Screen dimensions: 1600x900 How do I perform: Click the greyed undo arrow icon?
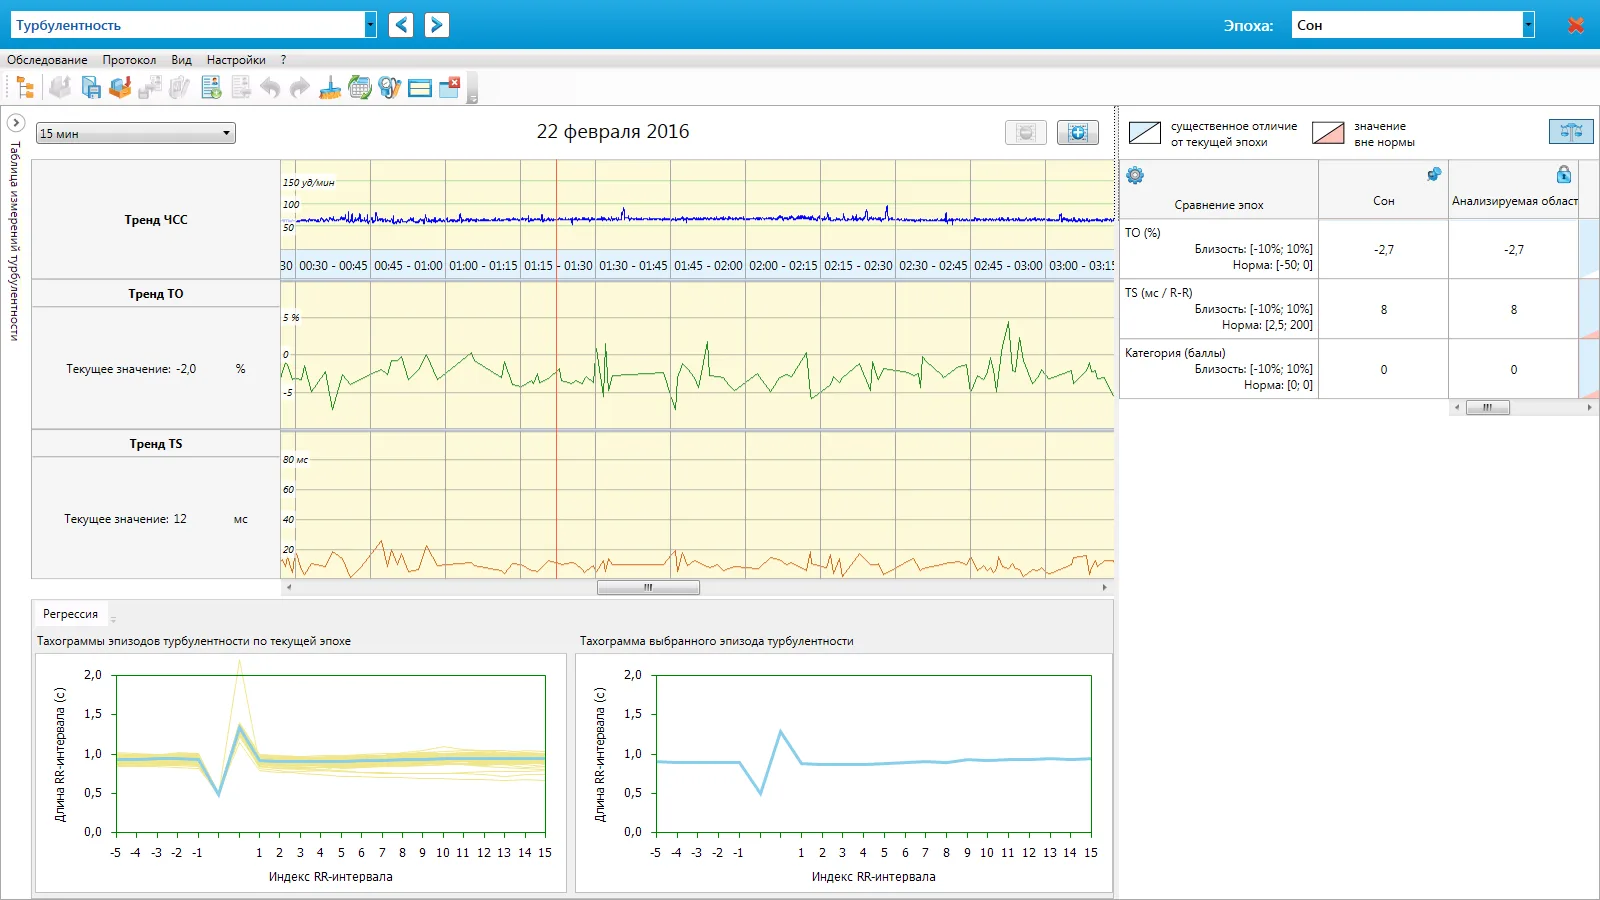pyautogui.click(x=270, y=88)
